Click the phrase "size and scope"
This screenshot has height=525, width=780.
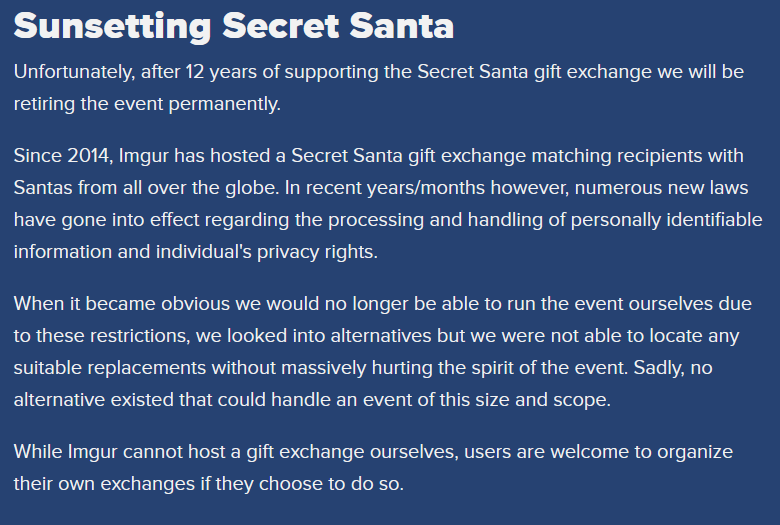(x=542, y=400)
